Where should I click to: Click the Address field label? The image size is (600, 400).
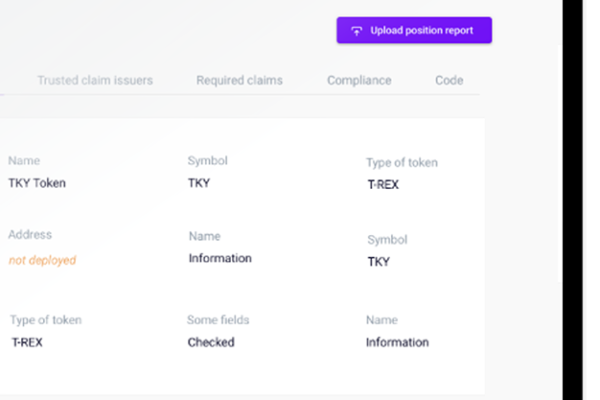(x=30, y=235)
